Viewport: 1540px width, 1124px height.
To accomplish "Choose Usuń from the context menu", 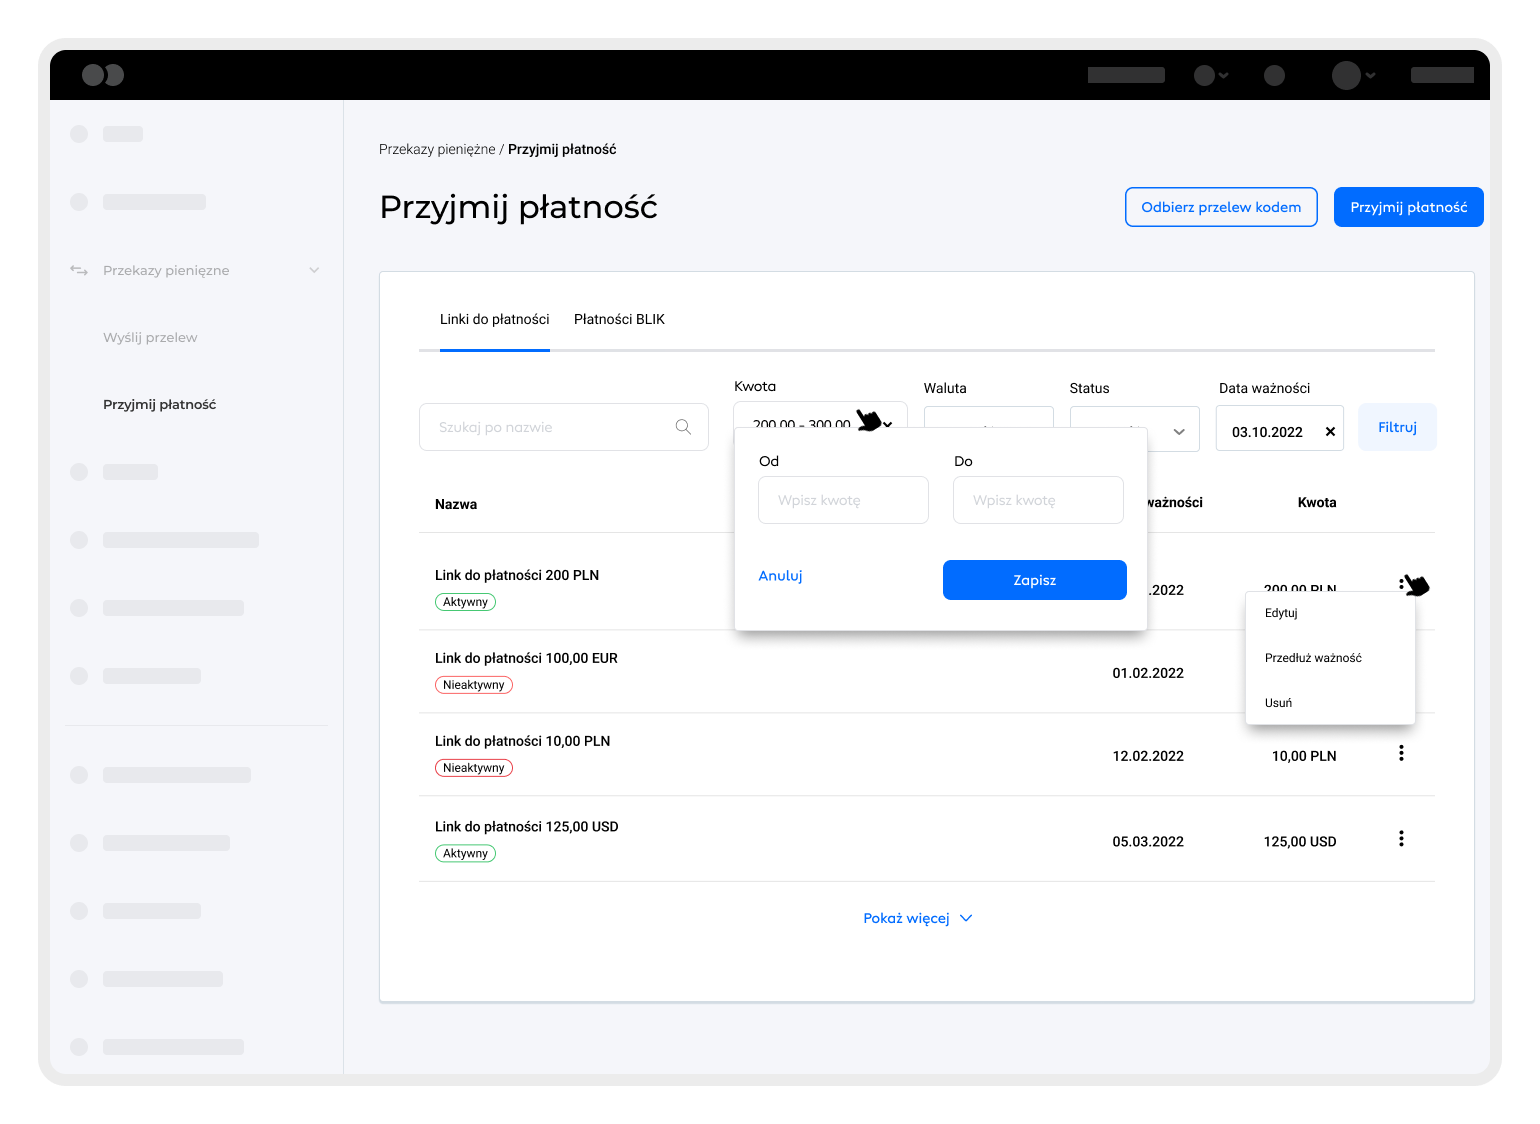I will (1278, 703).
